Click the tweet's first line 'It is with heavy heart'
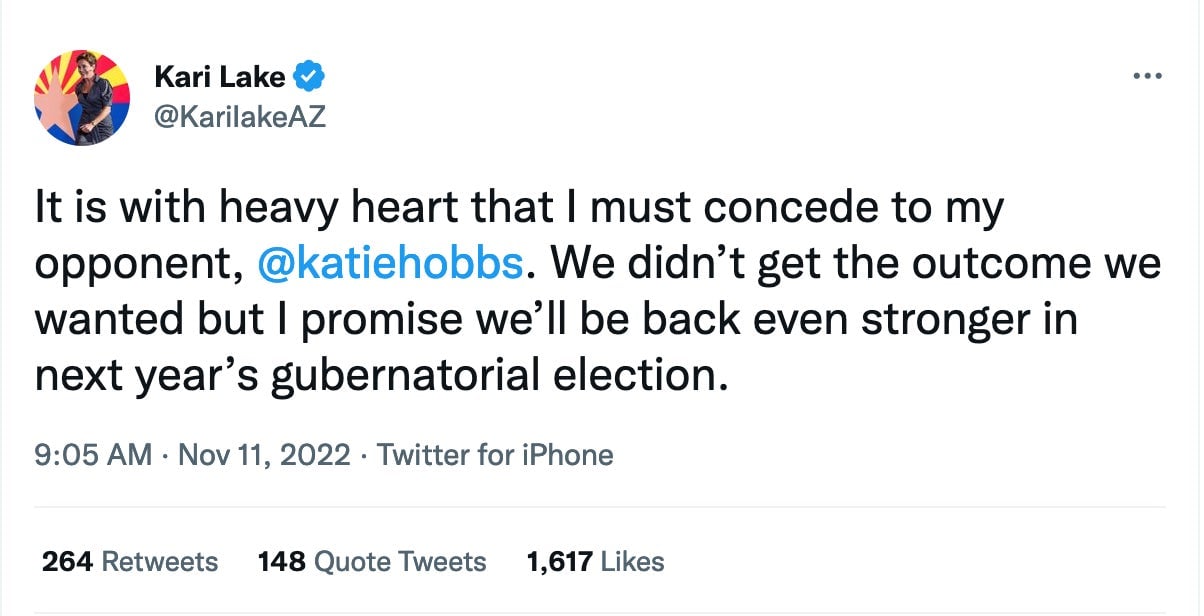Image resolution: width=1204 pixels, height=616 pixels. click(x=200, y=209)
